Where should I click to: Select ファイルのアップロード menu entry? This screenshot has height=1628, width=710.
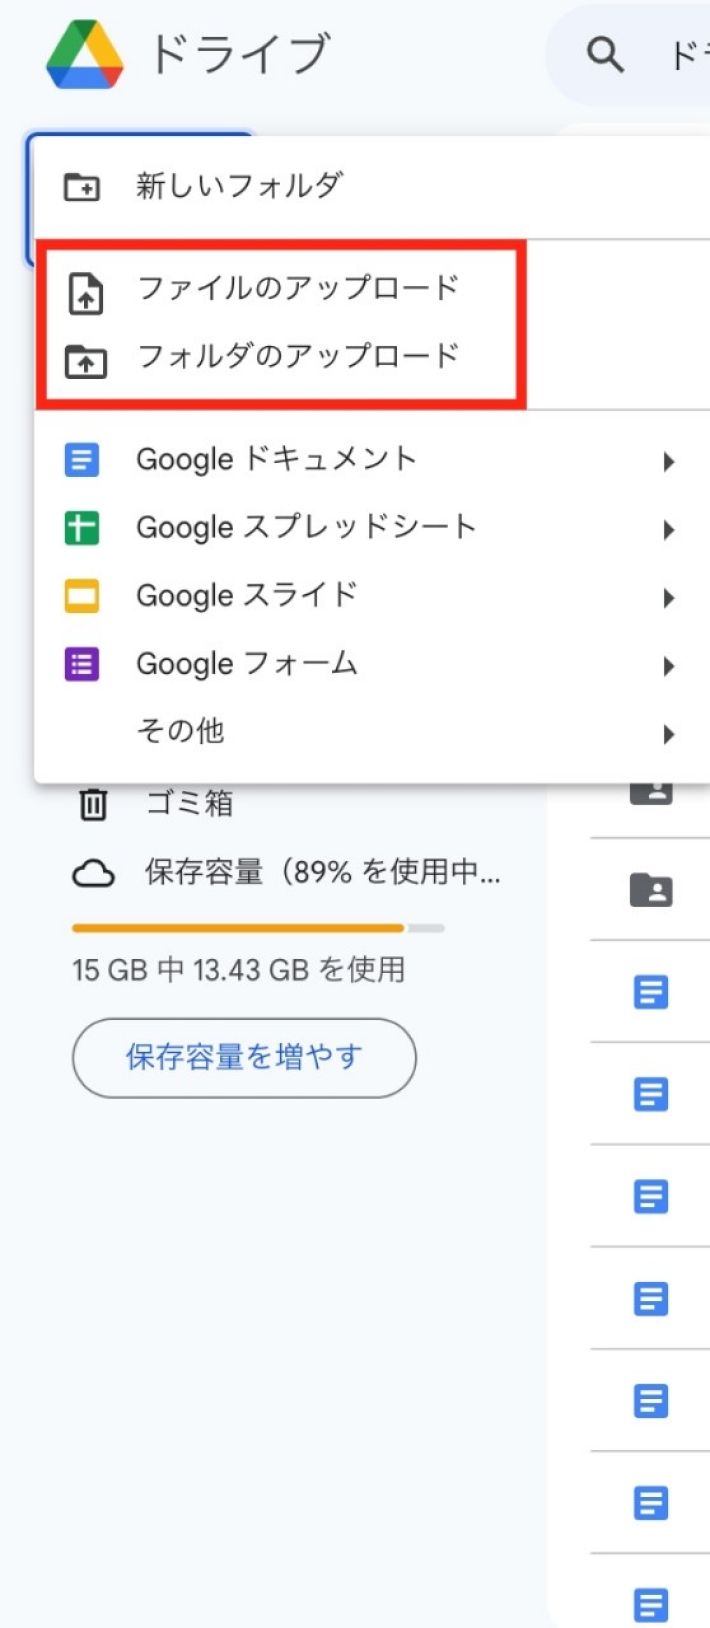pos(295,289)
